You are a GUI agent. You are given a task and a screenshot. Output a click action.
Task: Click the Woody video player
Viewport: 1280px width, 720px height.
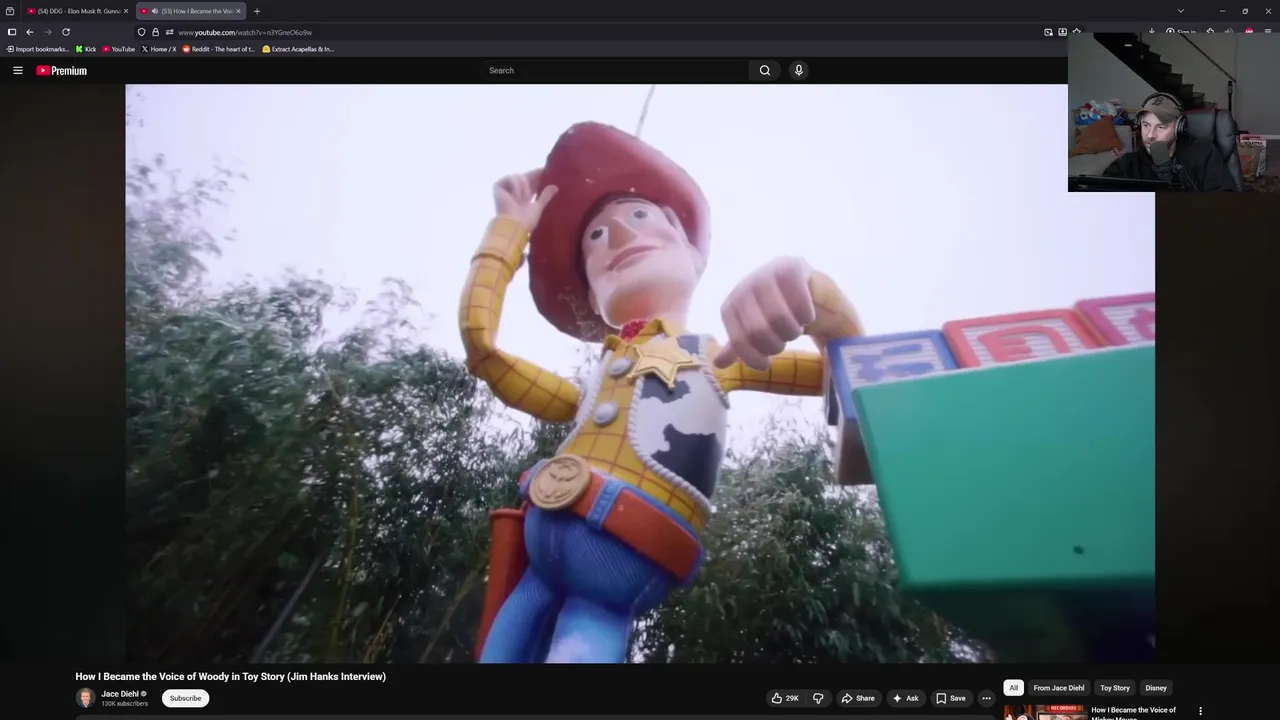pyautogui.click(x=640, y=373)
